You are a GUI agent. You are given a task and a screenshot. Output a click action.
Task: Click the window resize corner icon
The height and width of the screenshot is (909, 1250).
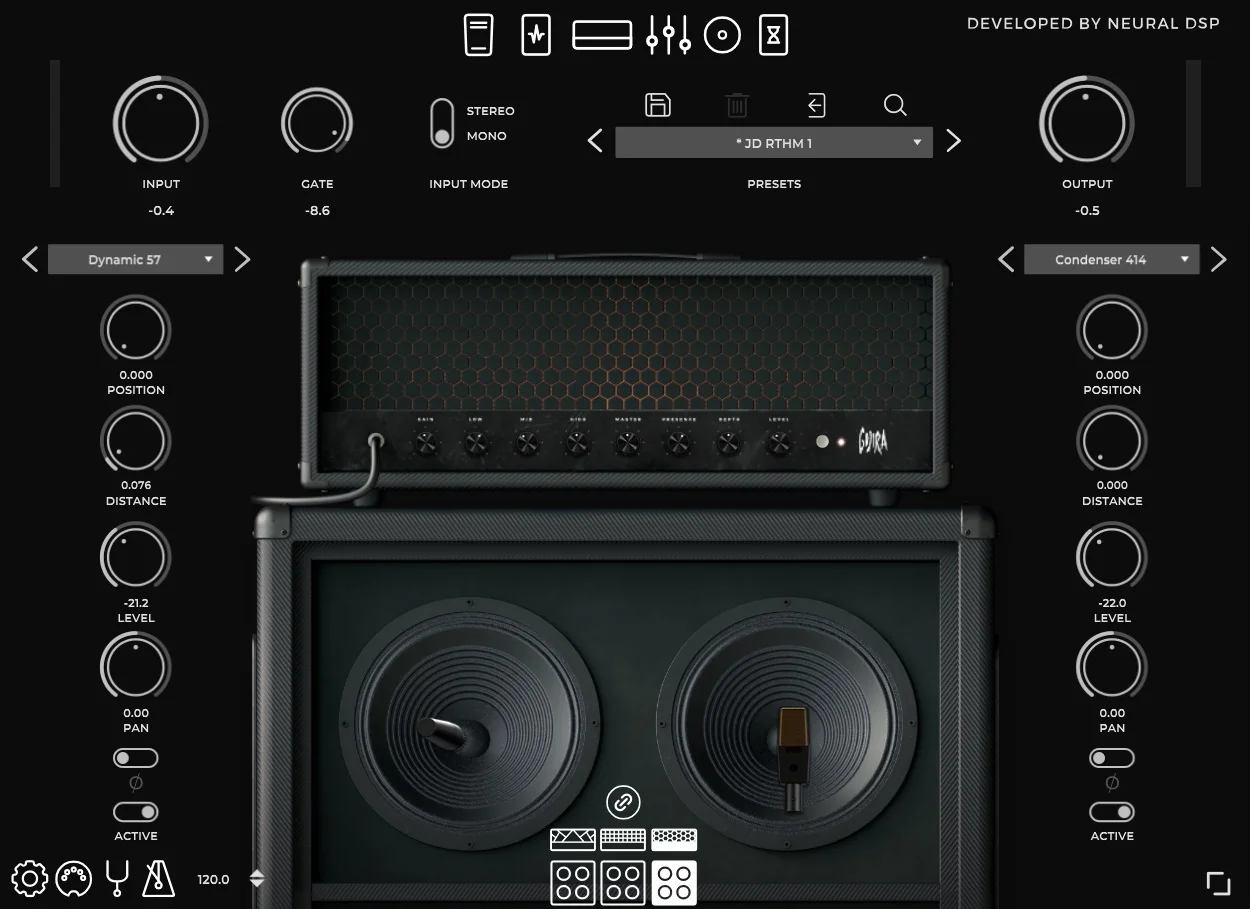[1218, 883]
